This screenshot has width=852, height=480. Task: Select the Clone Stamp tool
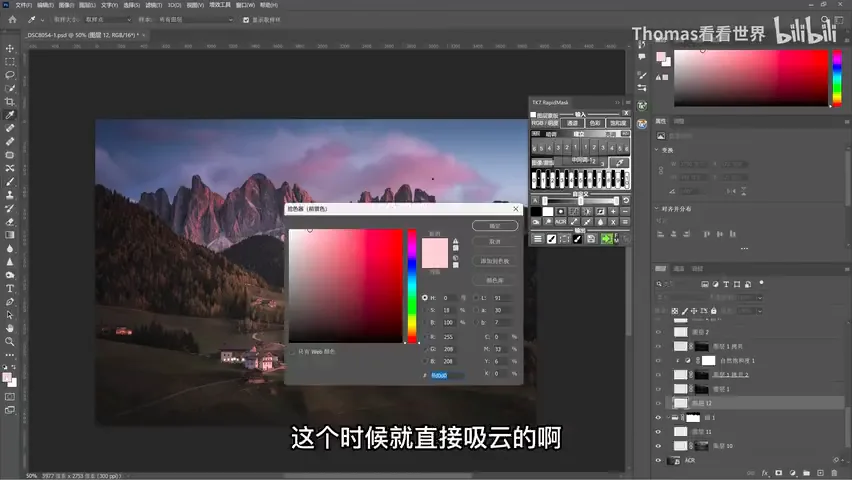coord(10,195)
